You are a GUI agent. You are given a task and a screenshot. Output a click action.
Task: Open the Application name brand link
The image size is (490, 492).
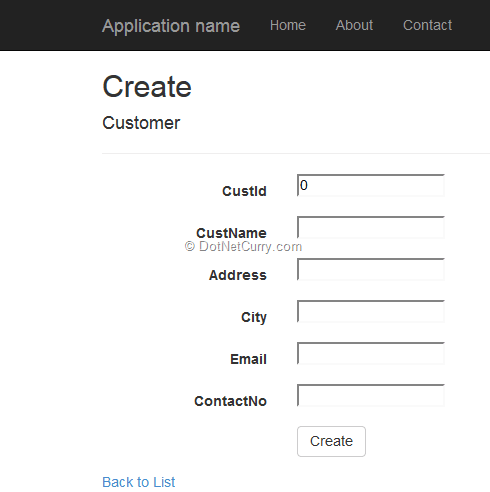pyautogui.click(x=171, y=26)
